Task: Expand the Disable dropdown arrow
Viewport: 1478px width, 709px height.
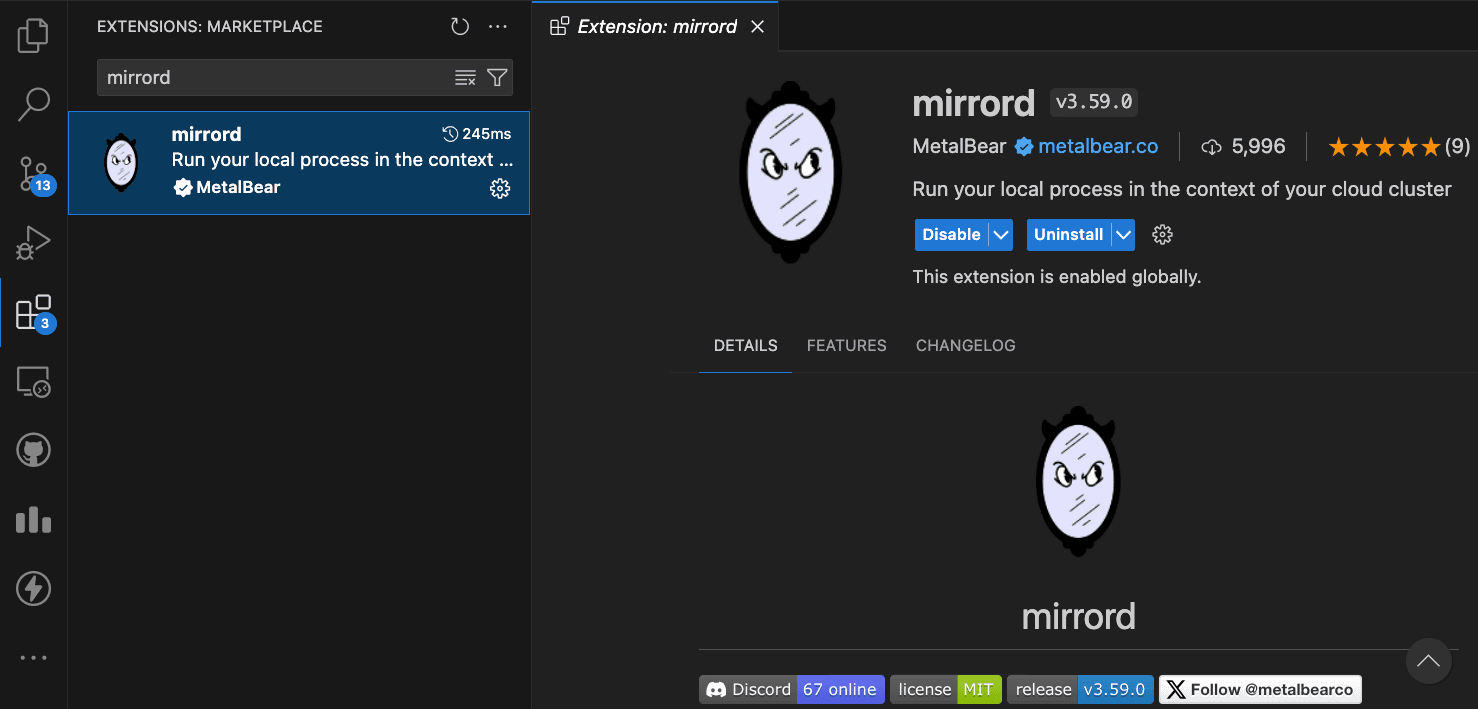Action: pyautogui.click(x=1001, y=235)
